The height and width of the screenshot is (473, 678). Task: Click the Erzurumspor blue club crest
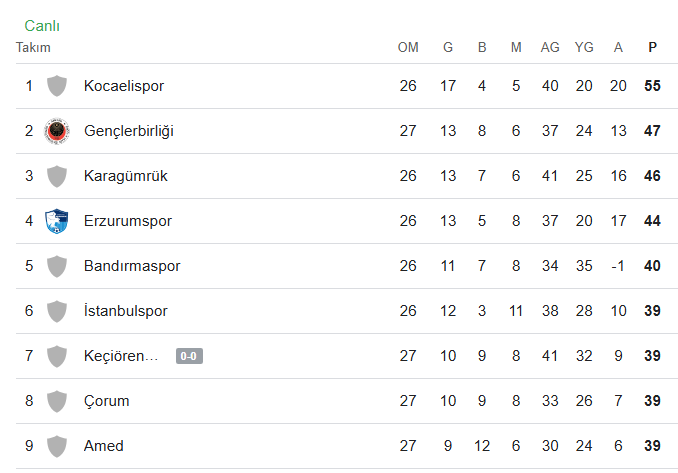[x=57, y=221]
